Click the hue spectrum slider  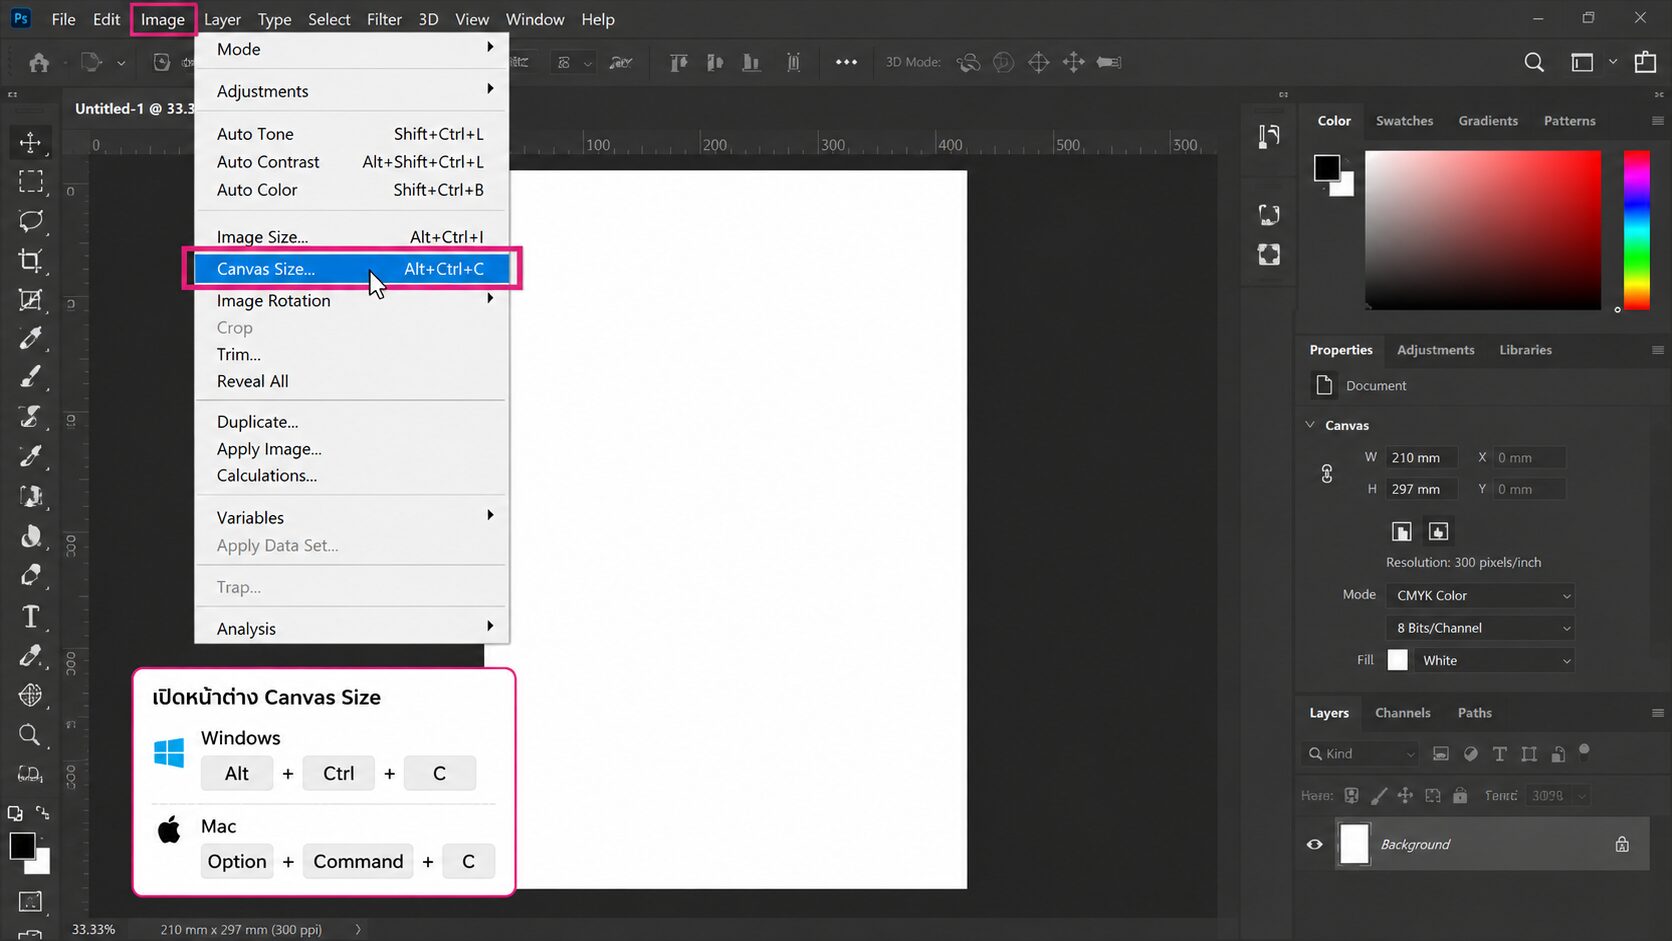tap(1636, 230)
